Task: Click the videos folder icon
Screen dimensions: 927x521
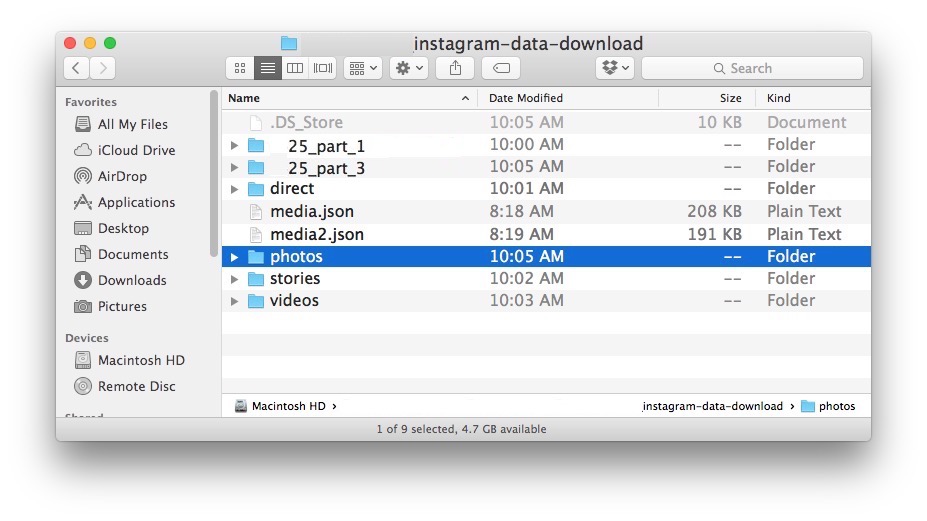Action: click(x=256, y=301)
